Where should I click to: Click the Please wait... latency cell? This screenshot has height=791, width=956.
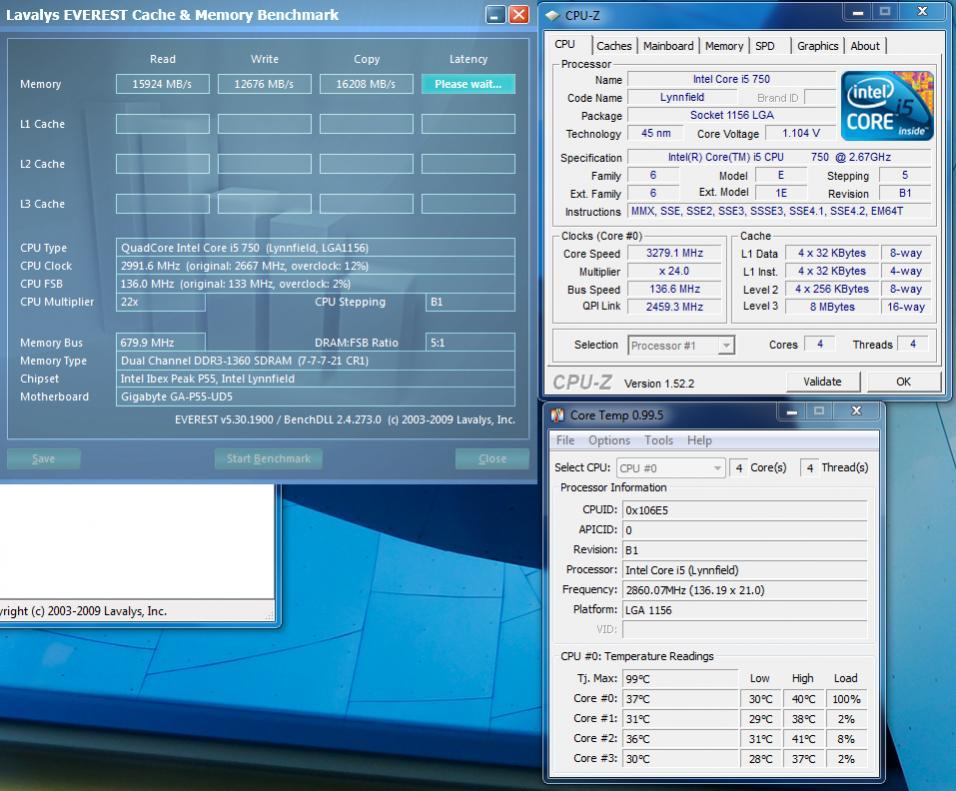[x=468, y=84]
